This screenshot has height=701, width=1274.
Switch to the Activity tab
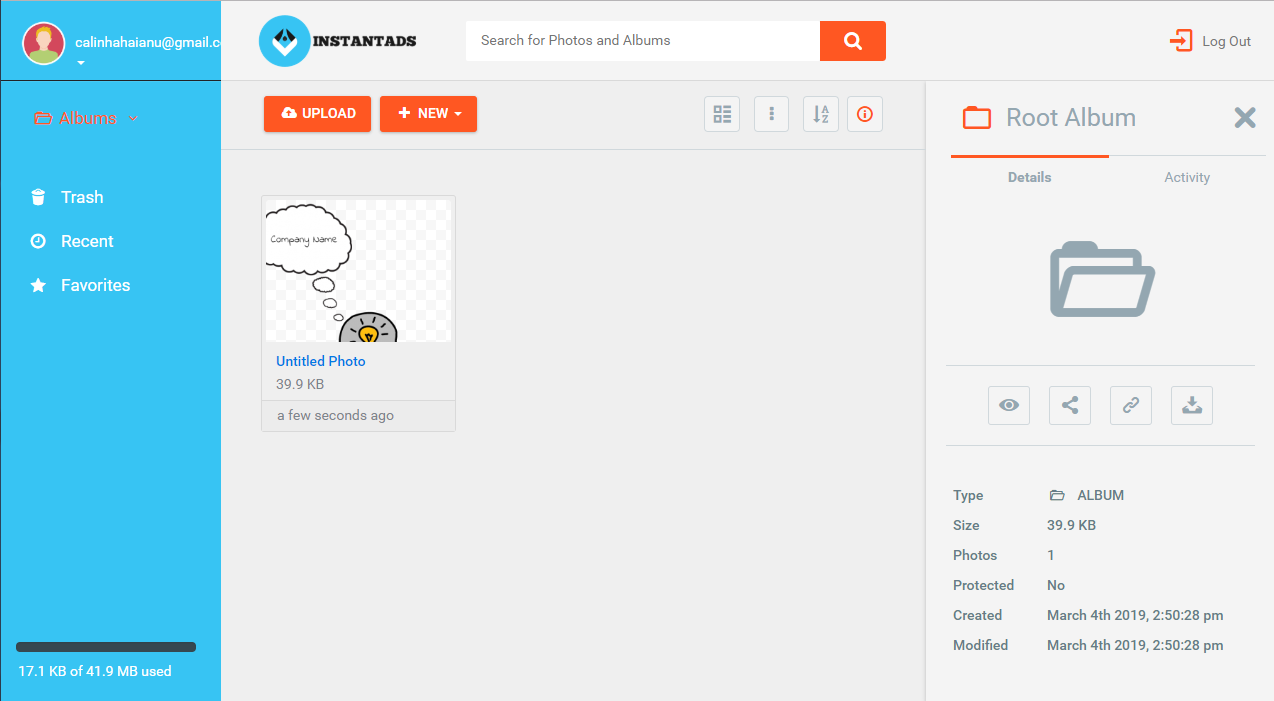pos(1187,177)
